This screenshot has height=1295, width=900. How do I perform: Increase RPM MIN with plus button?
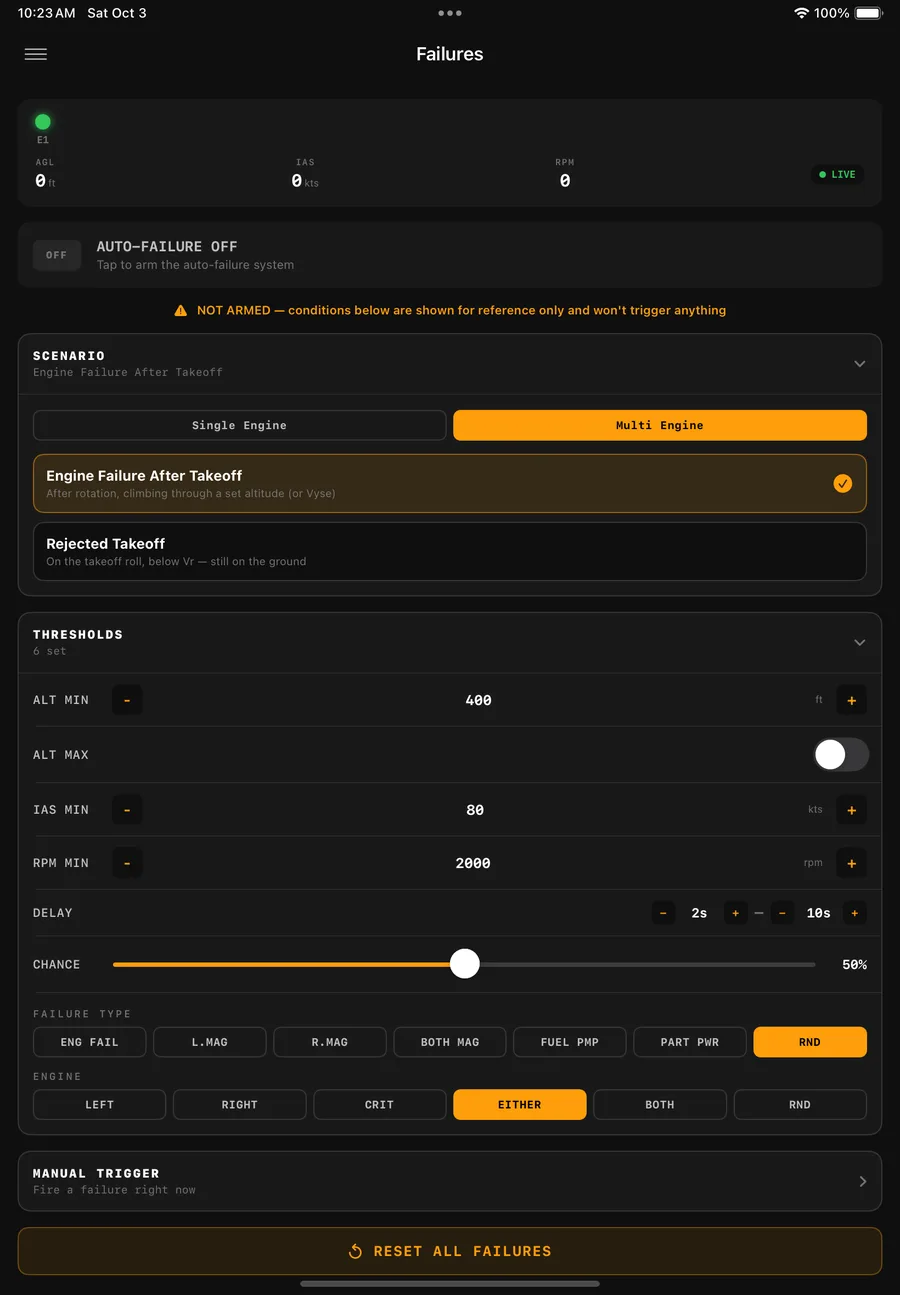click(x=852, y=863)
